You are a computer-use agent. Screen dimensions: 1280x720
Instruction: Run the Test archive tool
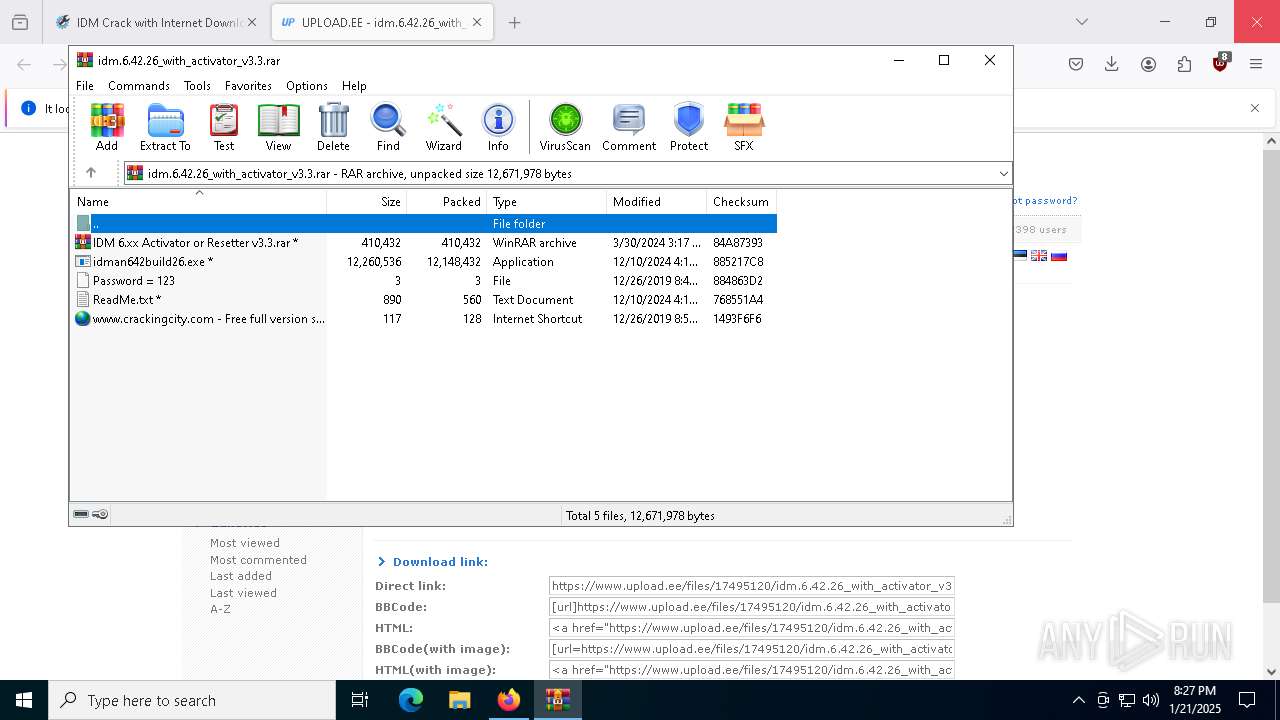click(x=224, y=127)
